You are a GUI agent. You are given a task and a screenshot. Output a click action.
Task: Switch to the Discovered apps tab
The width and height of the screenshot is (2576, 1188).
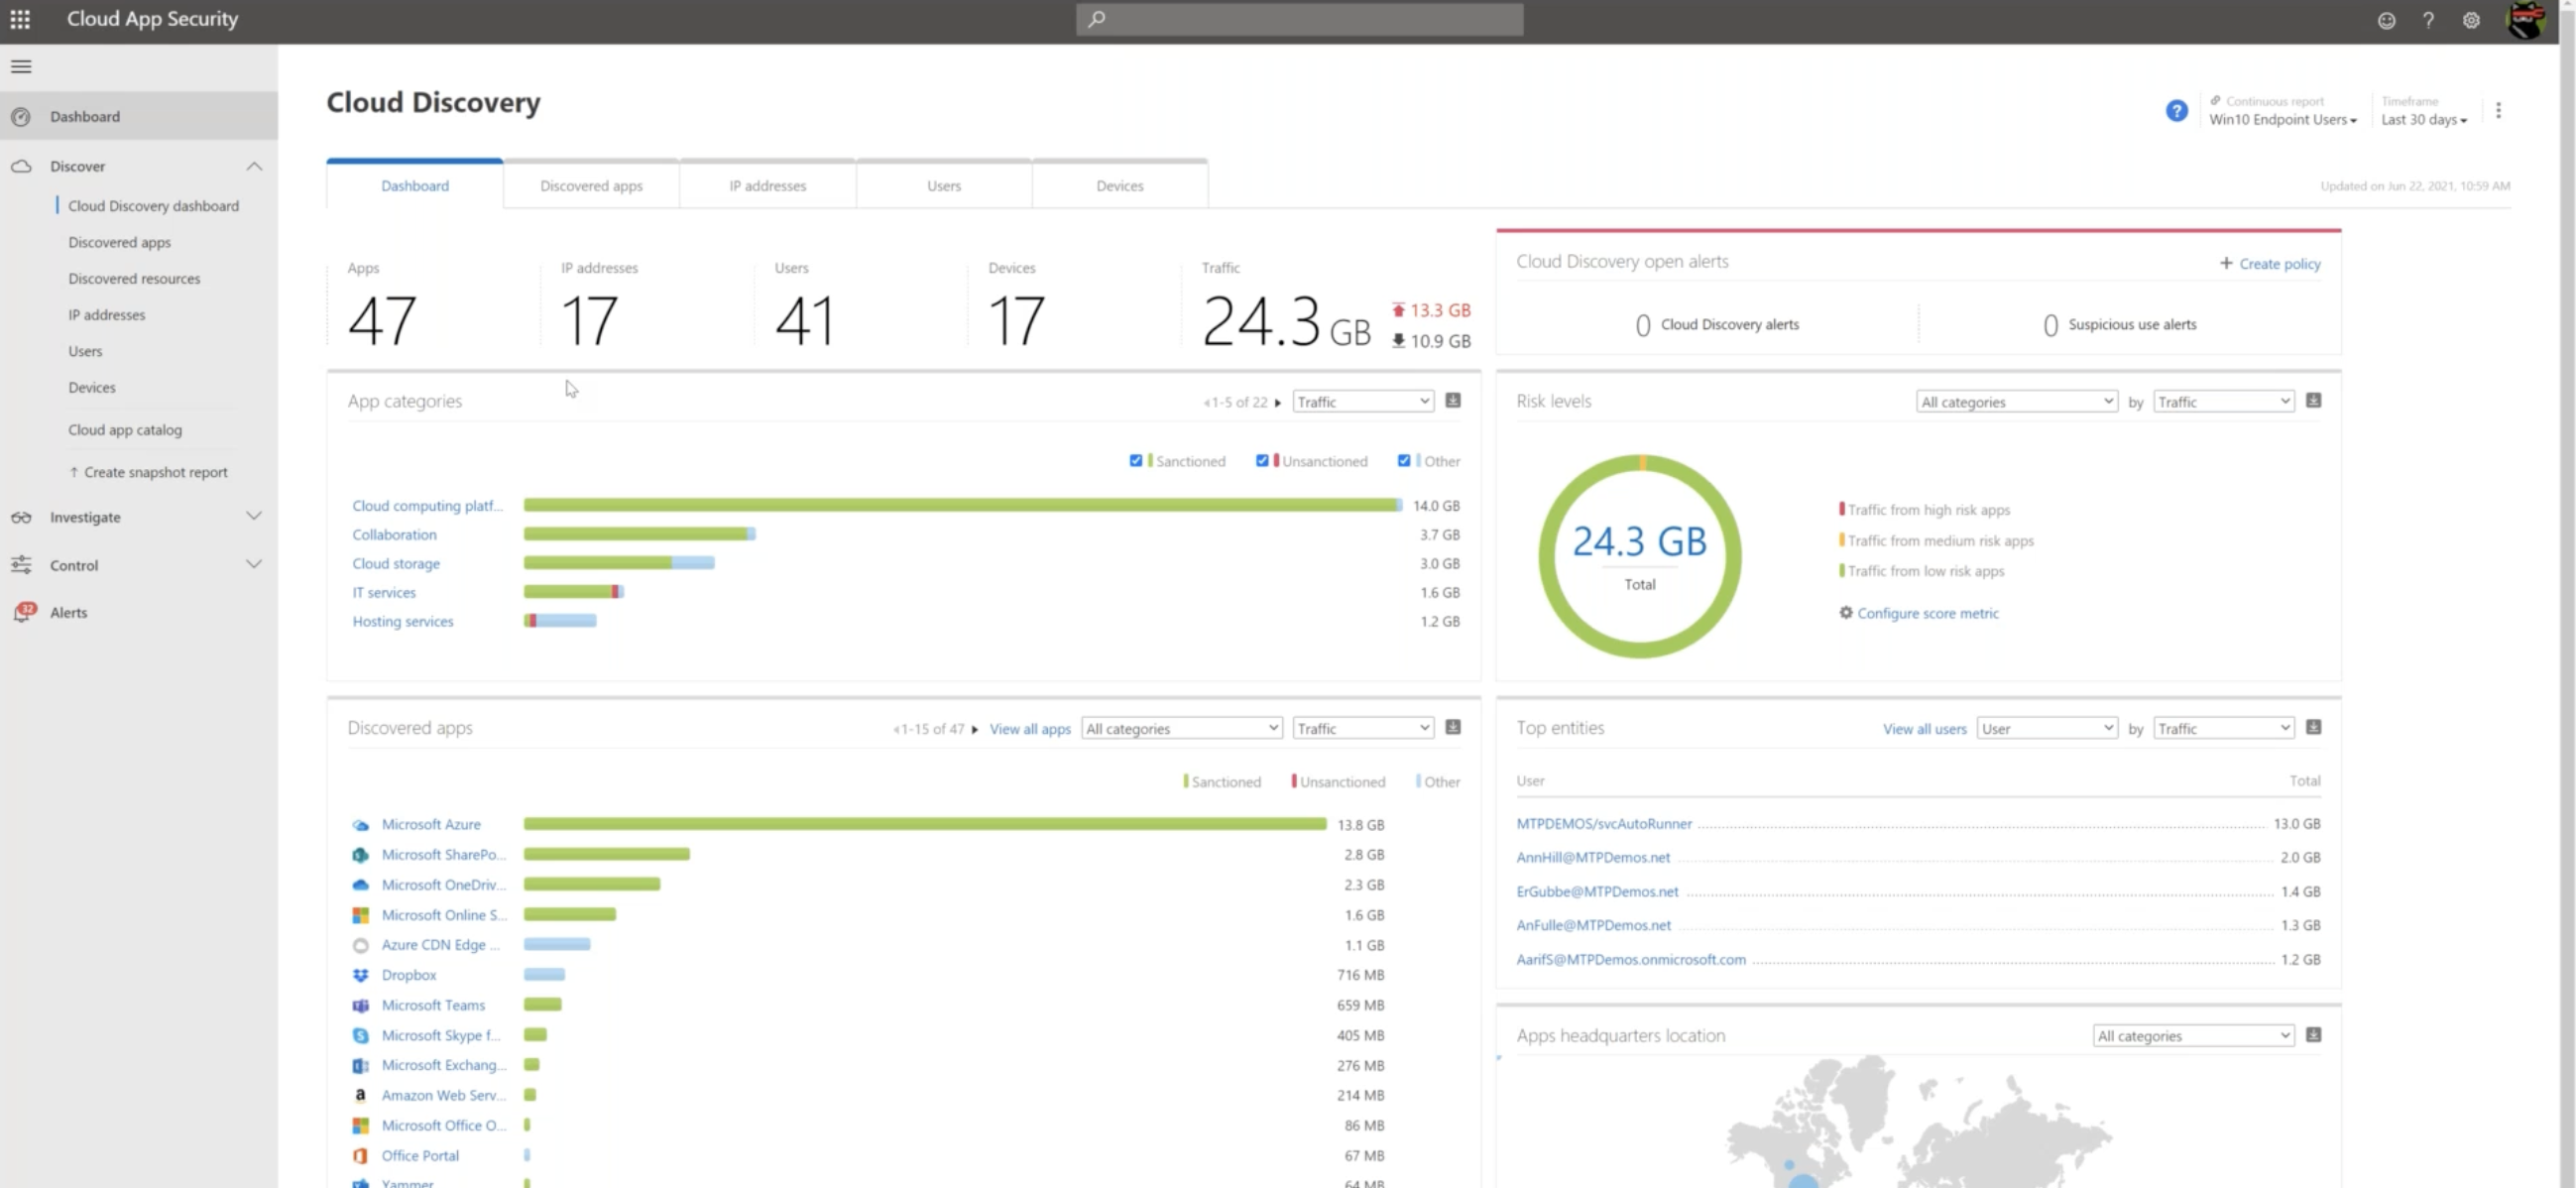click(591, 185)
